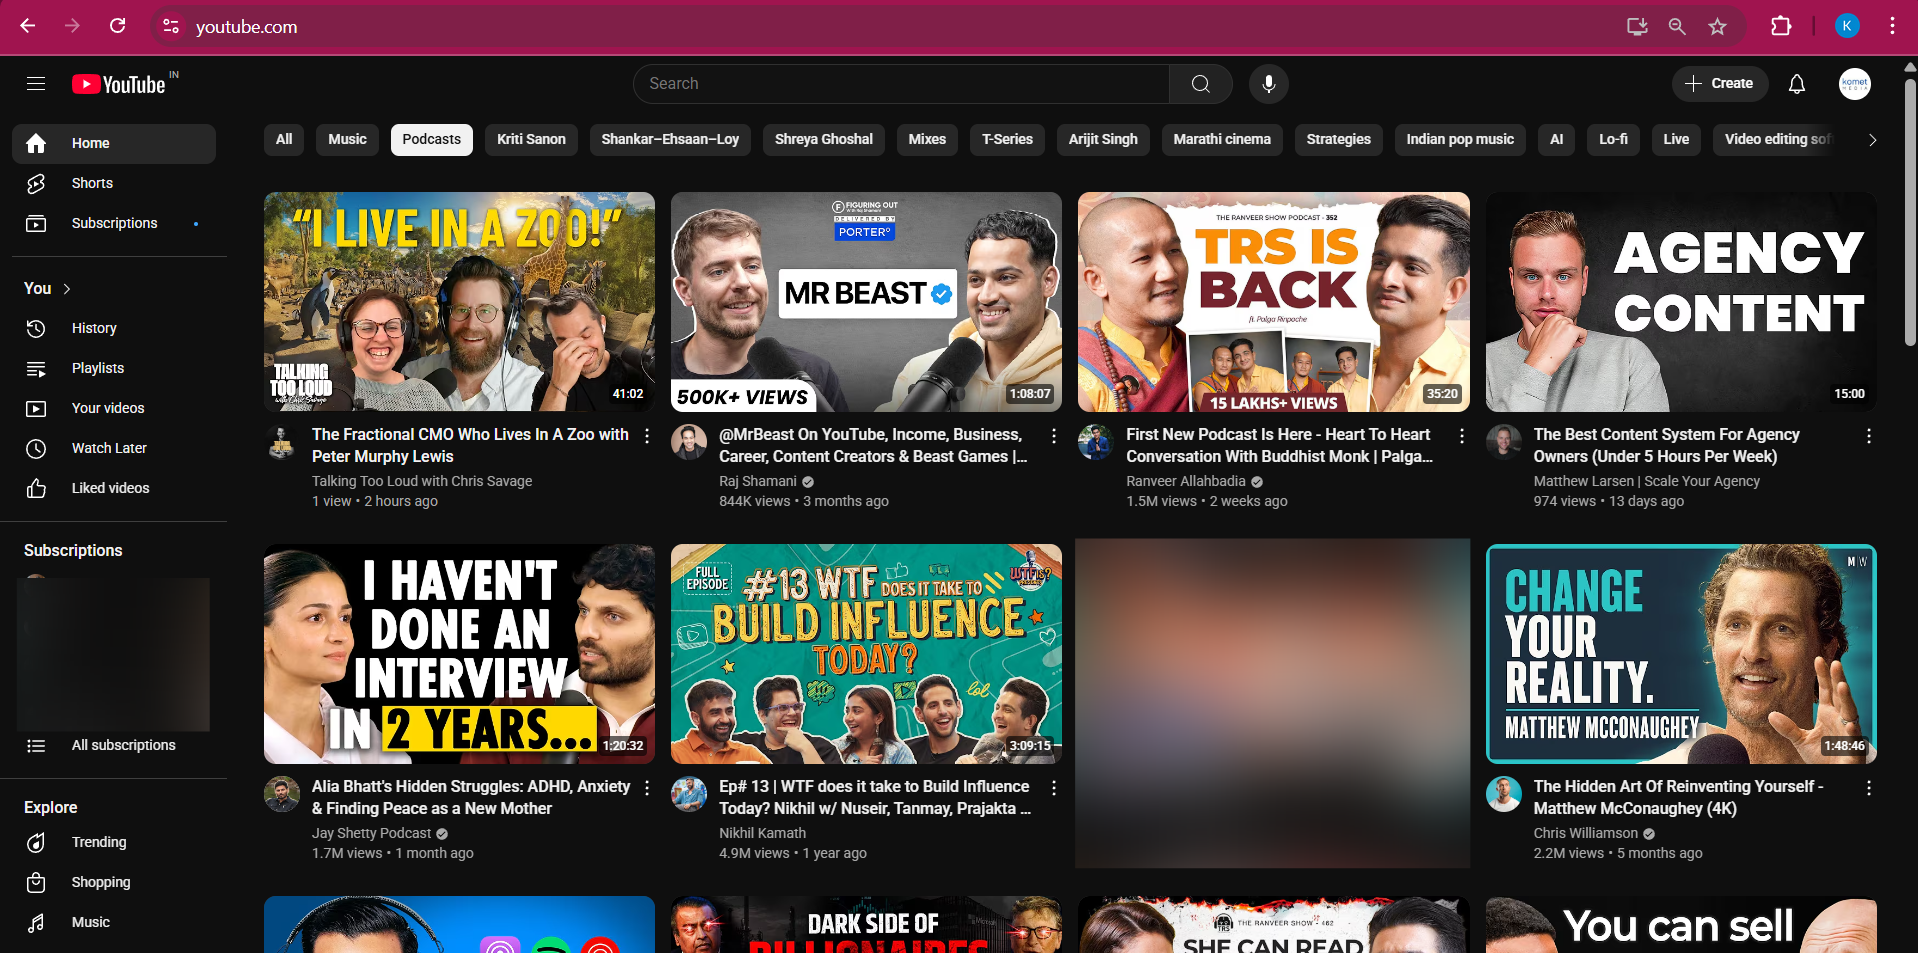Open the hamburger guide menu
This screenshot has height=953, width=1918.
click(x=36, y=84)
